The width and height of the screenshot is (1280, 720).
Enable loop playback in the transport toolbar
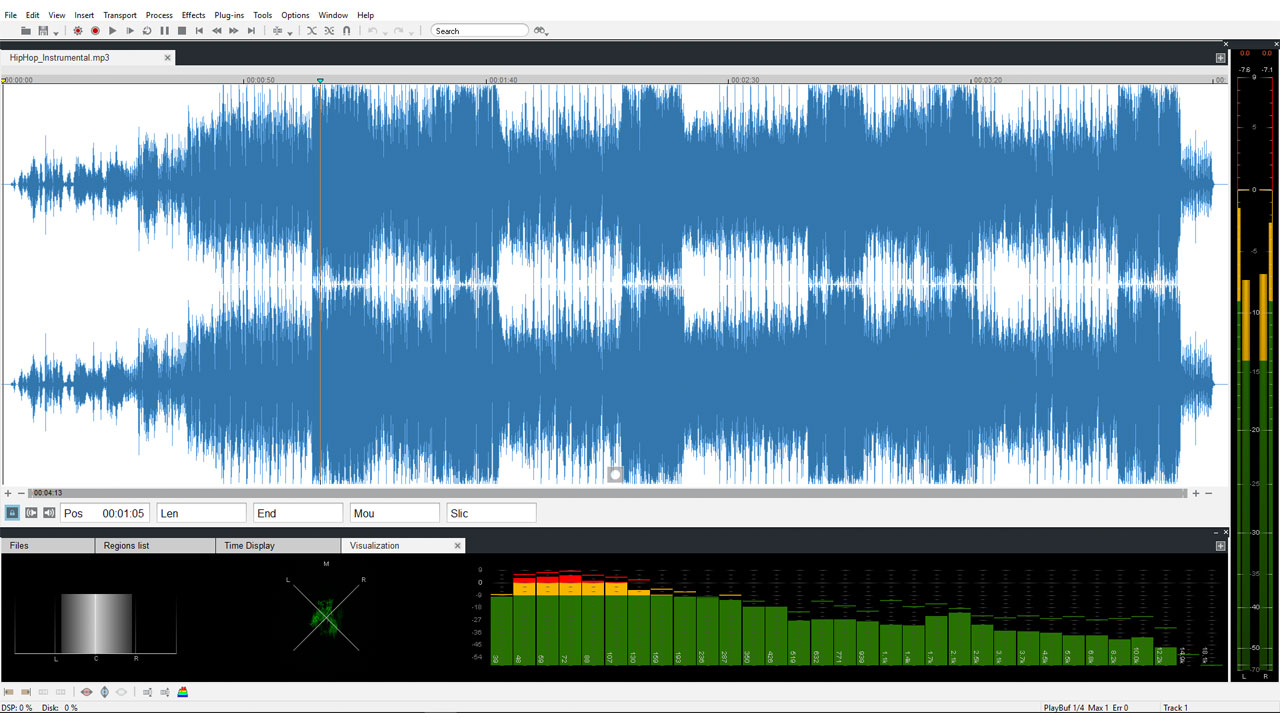pos(146,30)
